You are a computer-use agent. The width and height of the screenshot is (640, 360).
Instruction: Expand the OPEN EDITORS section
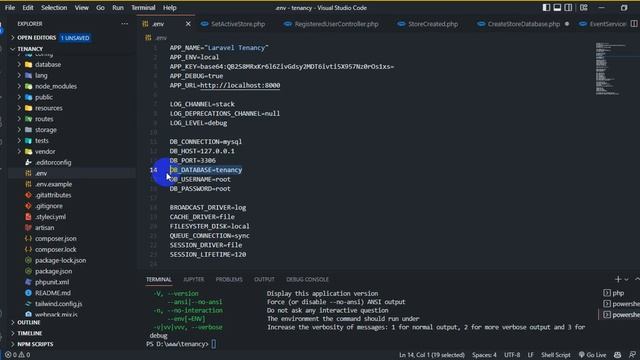(13, 38)
